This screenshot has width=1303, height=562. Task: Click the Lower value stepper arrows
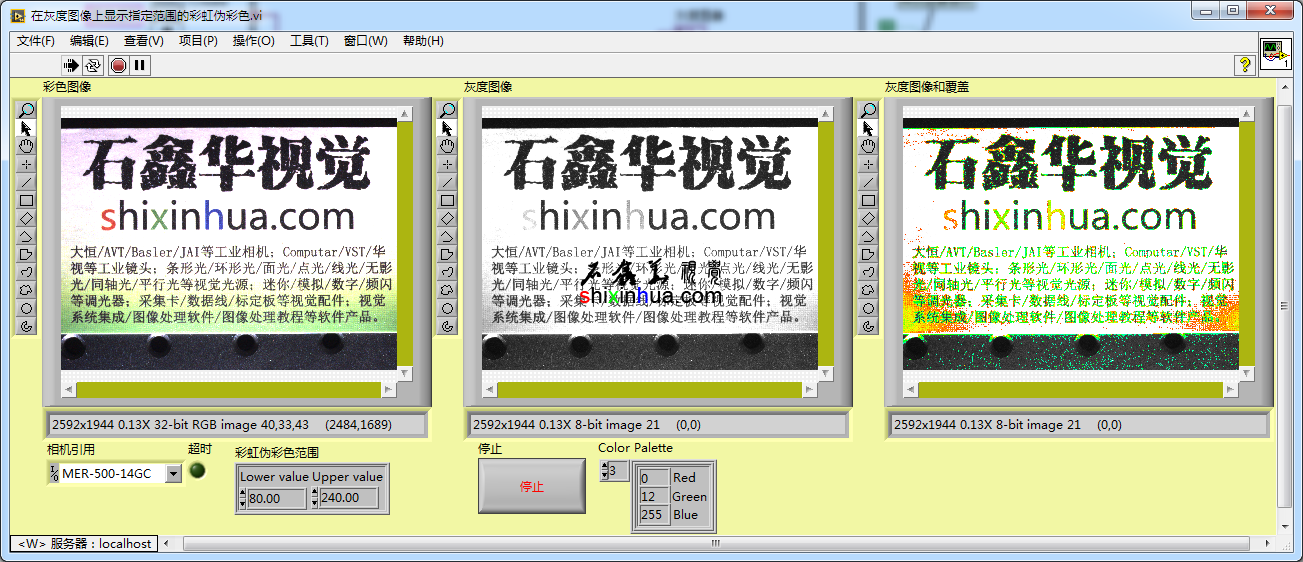pyautogui.click(x=243, y=497)
